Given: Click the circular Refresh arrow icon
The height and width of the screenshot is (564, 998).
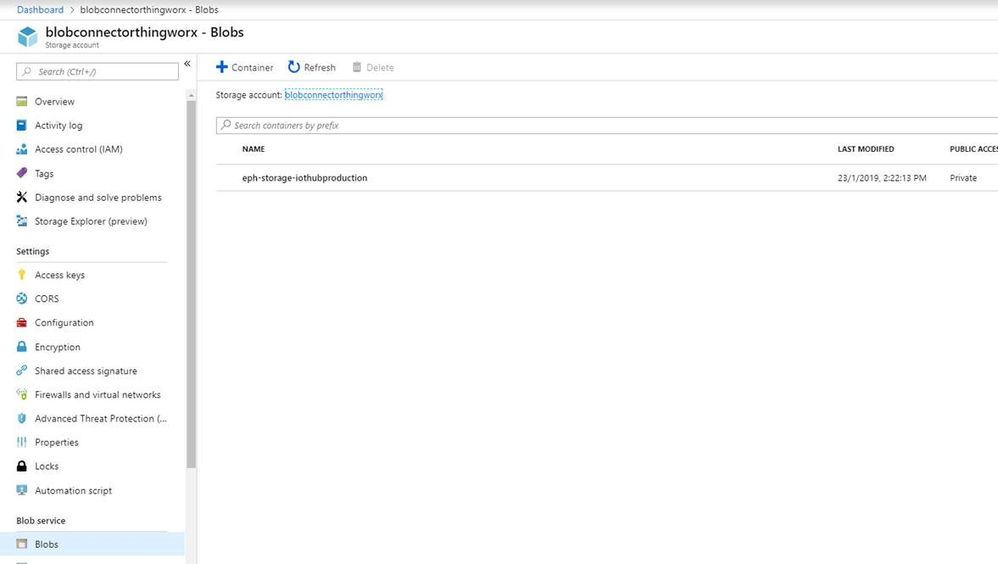Looking at the screenshot, I should pyautogui.click(x=293, y=67).
